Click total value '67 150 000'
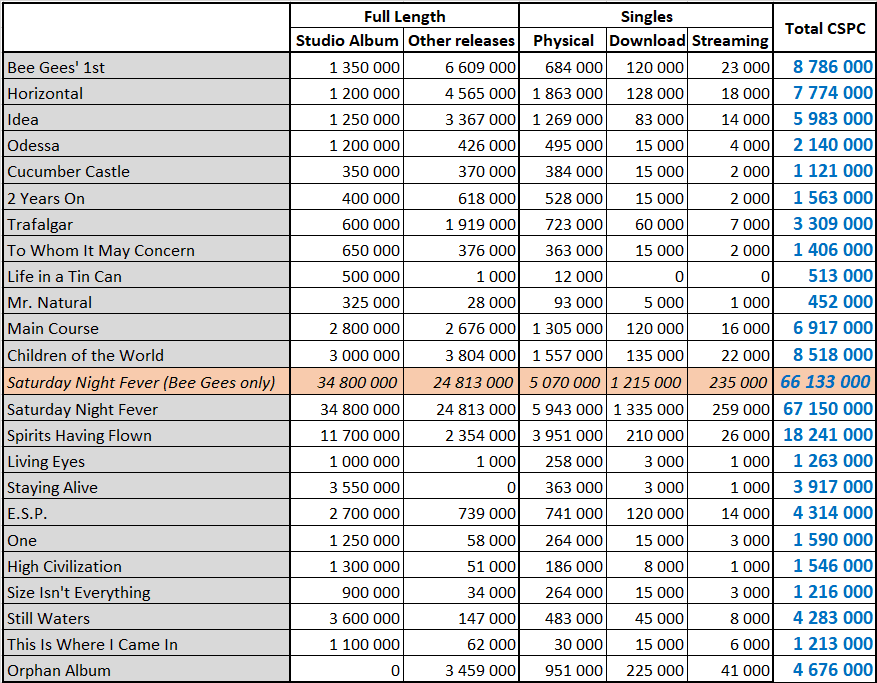Viewport: 877px width, 683px height. tap(828, 408)
